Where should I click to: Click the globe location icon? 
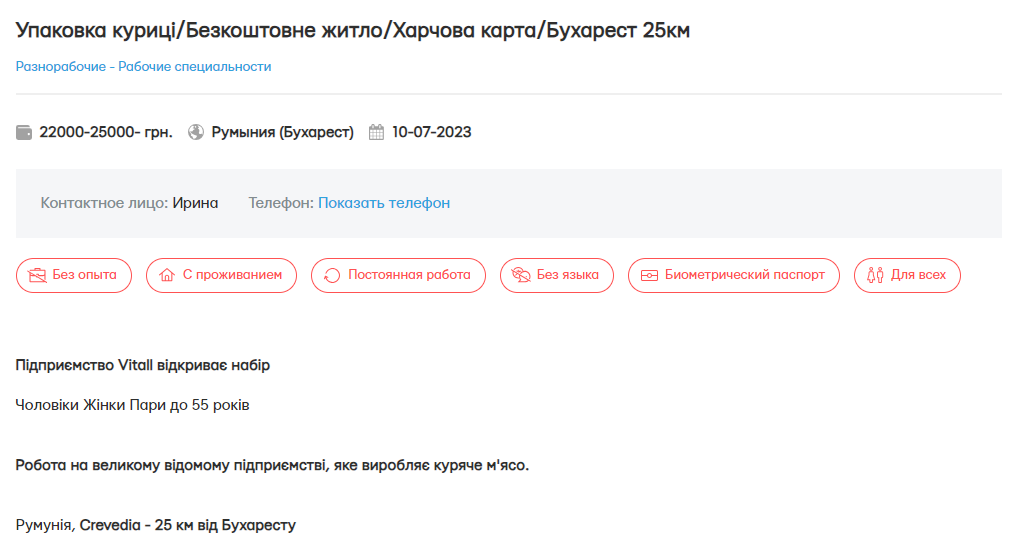coord(196,132)
